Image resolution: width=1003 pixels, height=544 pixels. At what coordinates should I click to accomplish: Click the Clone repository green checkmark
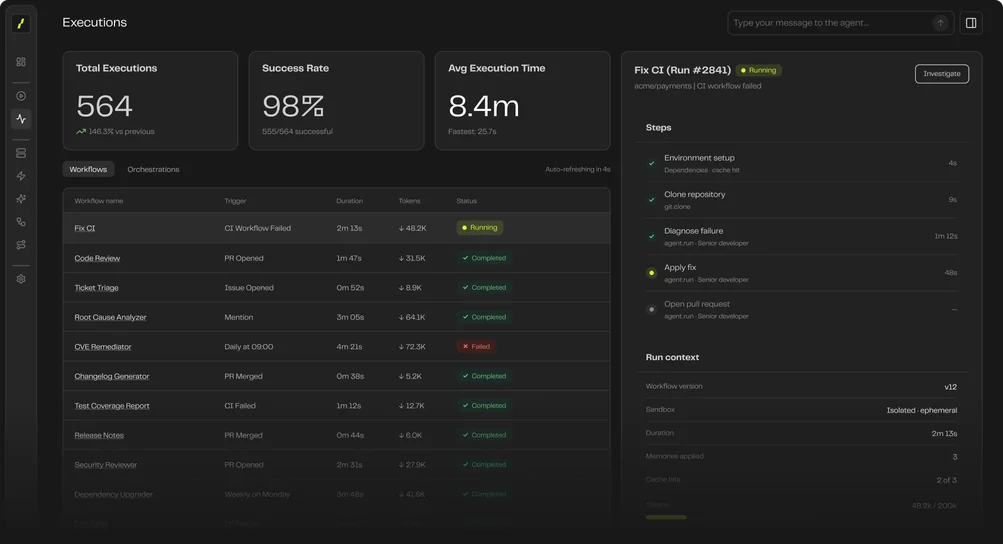651,200
